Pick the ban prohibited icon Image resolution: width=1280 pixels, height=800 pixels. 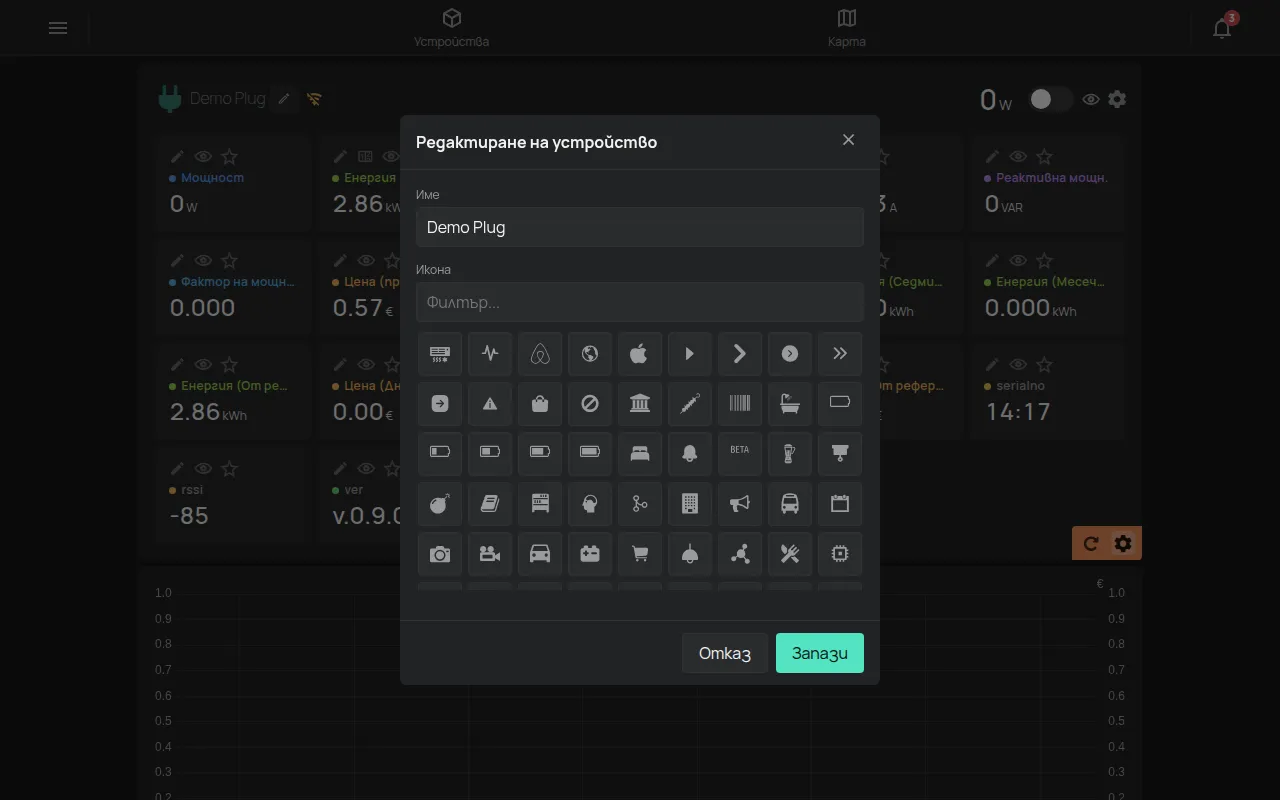coord(590,403)
